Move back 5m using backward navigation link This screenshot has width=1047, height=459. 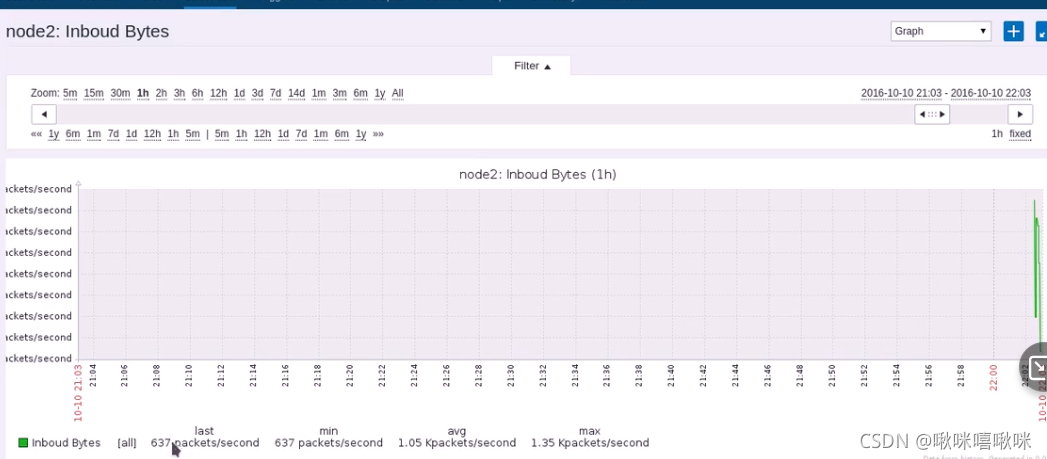click(x=192, y=134)
